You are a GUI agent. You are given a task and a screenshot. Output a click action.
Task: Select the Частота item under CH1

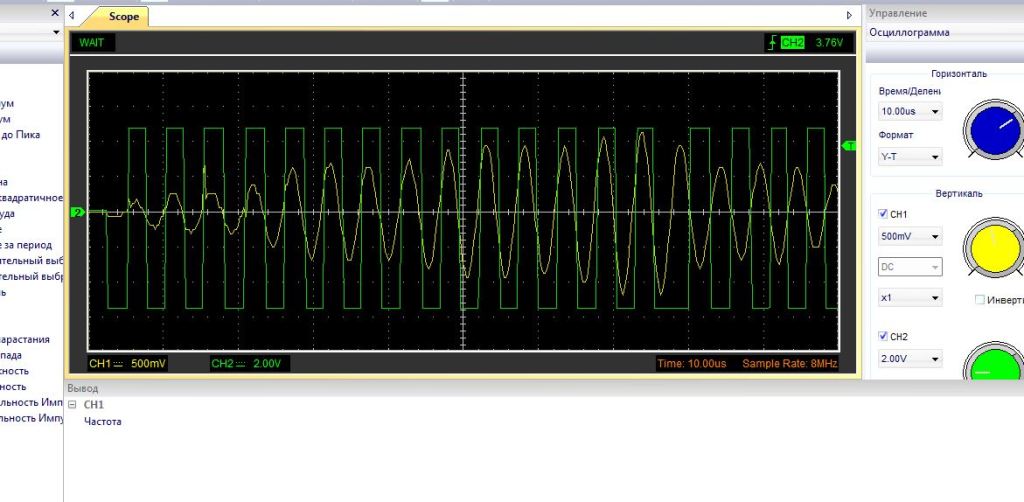(x=103, y=422)
